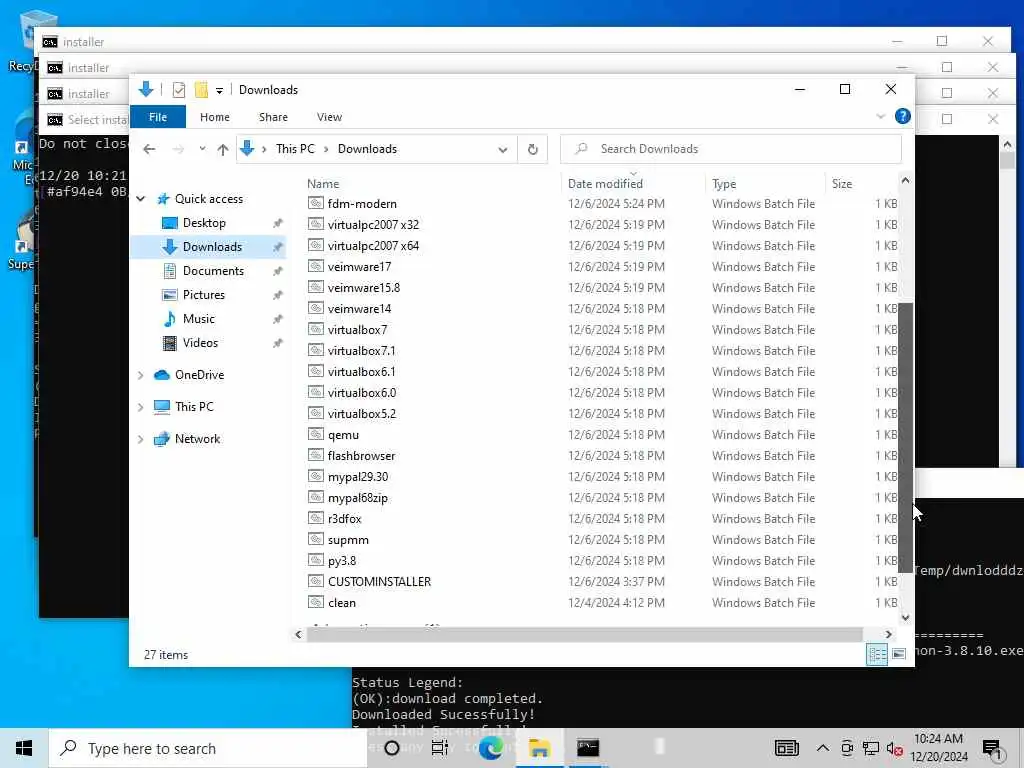
Task: Go back using the Back arrow
Action: point(150,149)
